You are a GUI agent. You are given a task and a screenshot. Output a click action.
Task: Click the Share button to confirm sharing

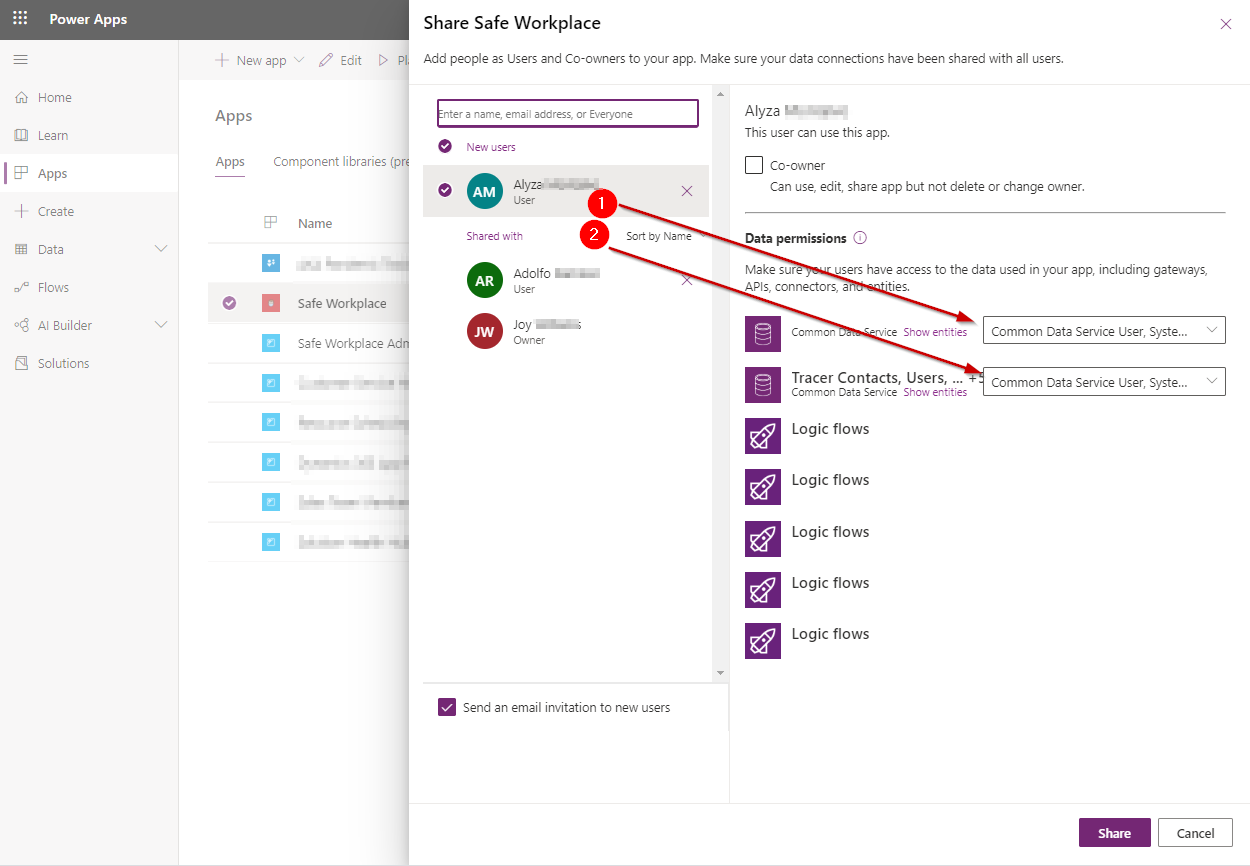(x=1114, y=832)
